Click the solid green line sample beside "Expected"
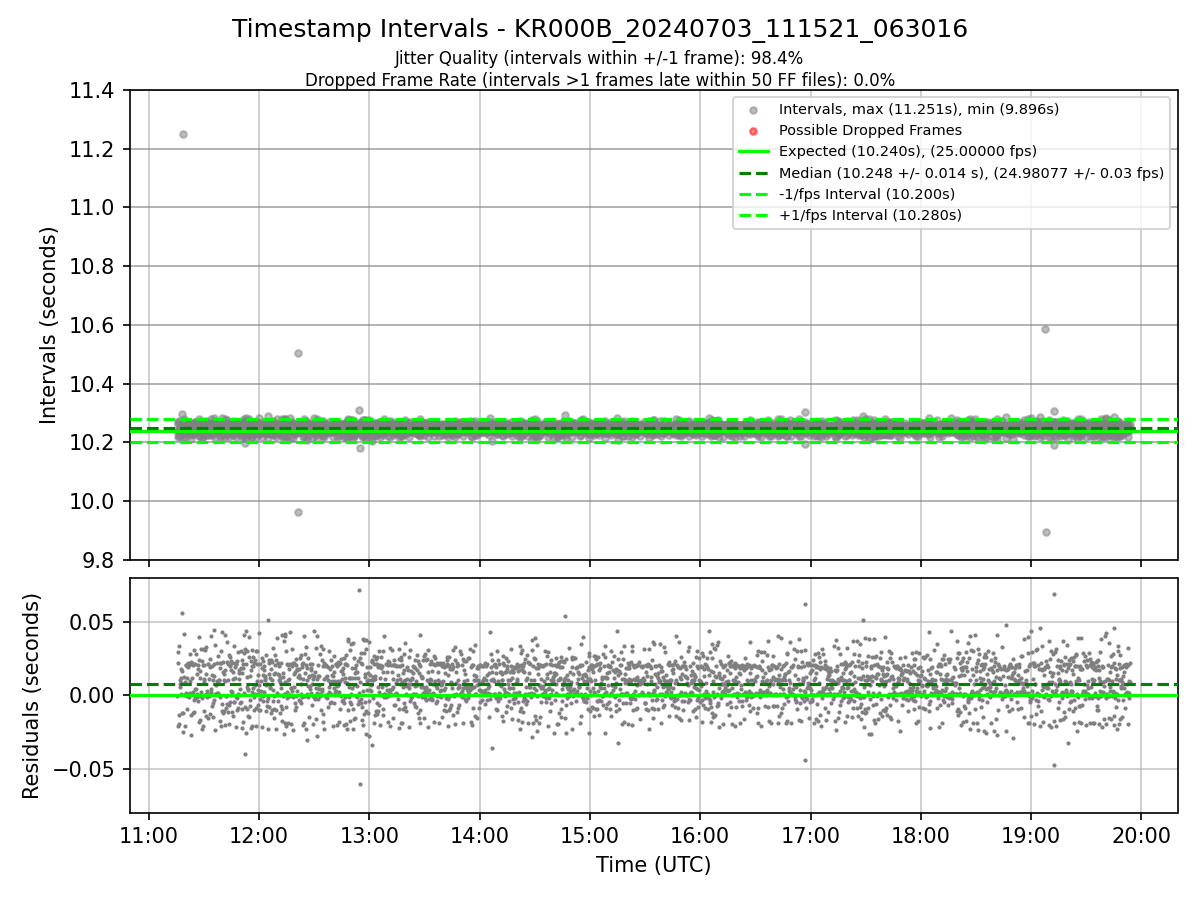The height and width of the screenshot is (900, 1200). click(x=754, y=152)
